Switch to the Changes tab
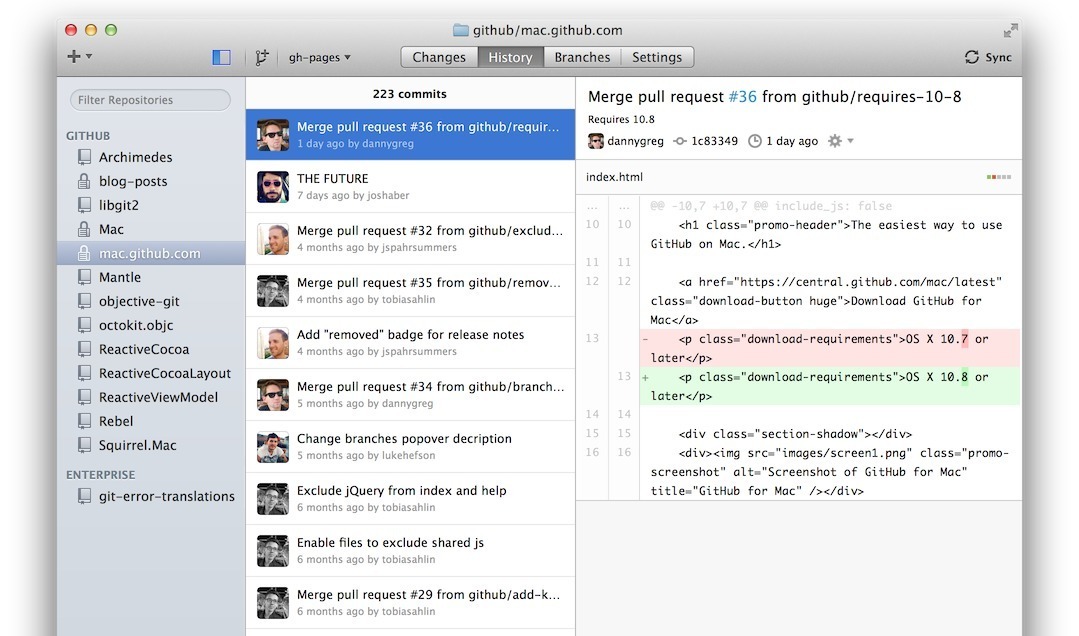 point(439,57)
